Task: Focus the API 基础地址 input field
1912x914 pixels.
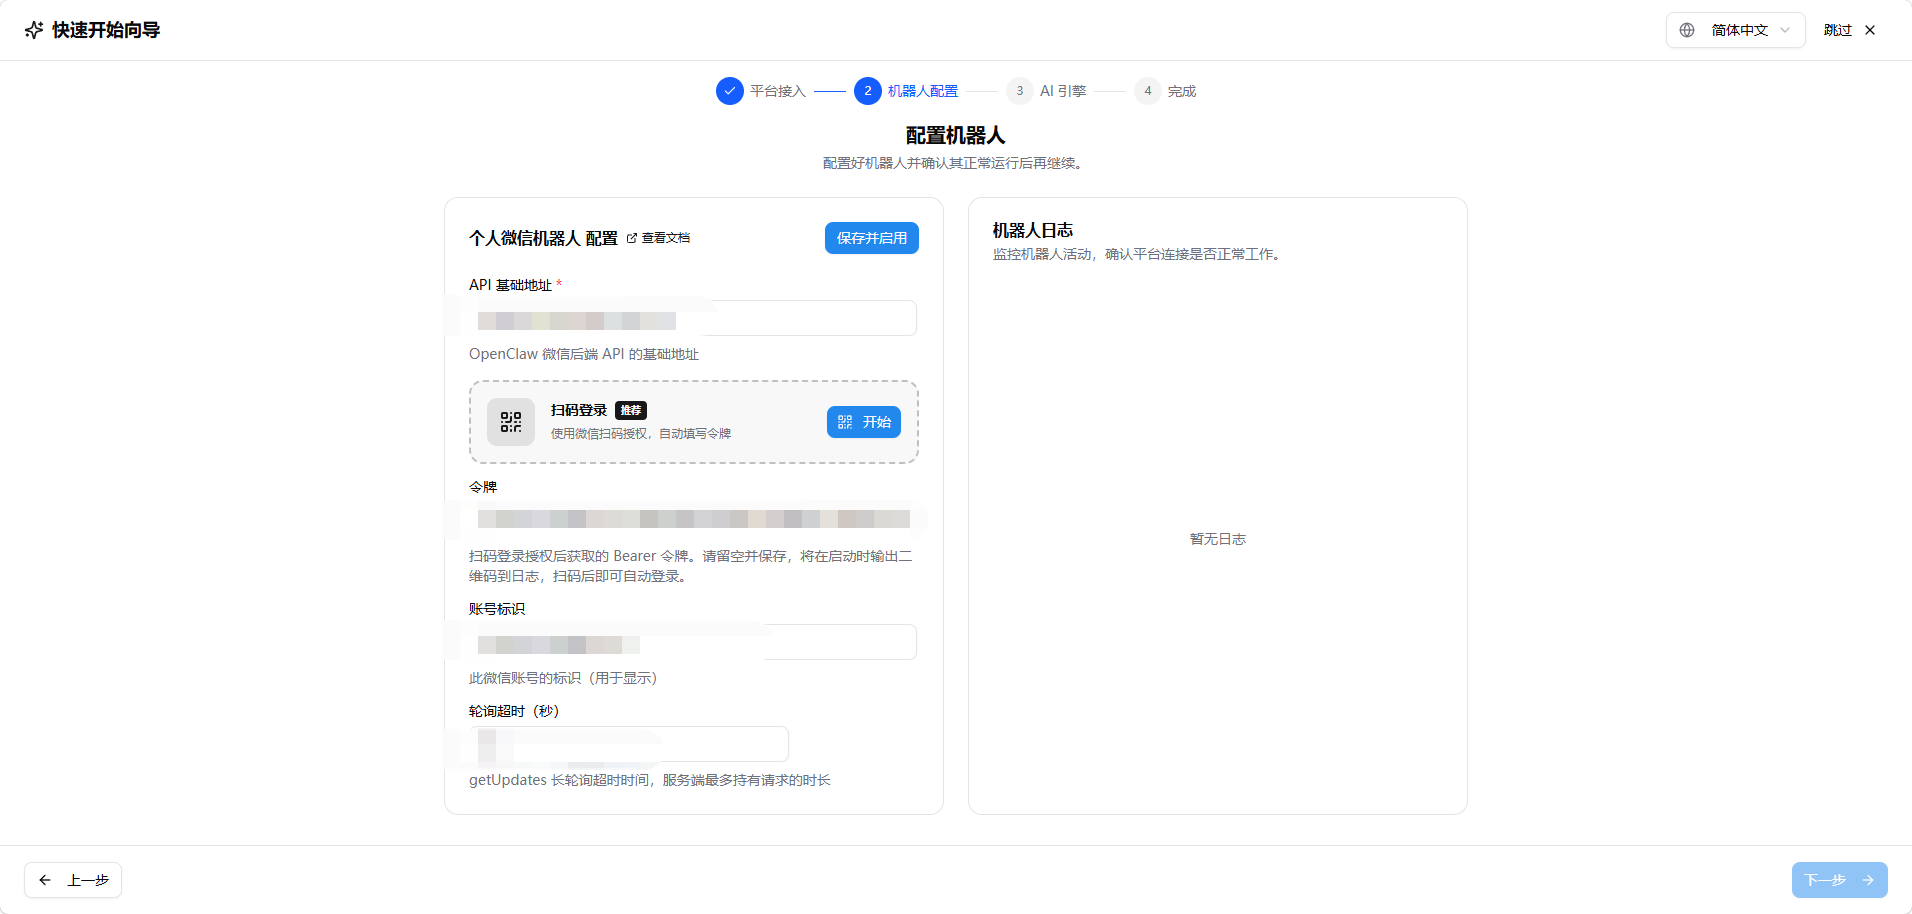Action: point(693,318)
